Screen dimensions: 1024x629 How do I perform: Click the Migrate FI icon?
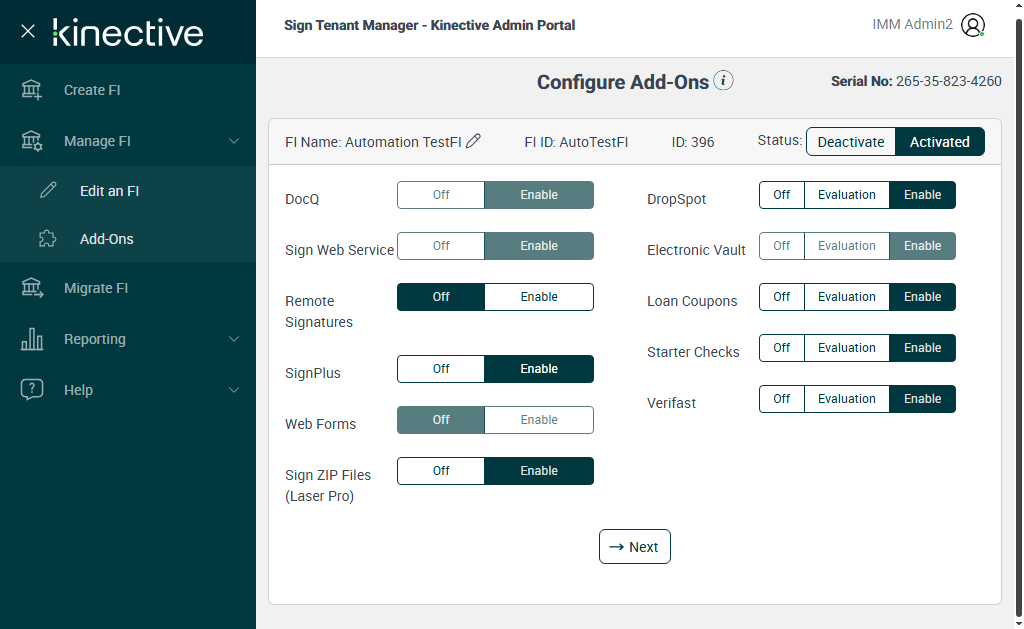[31, 287]
